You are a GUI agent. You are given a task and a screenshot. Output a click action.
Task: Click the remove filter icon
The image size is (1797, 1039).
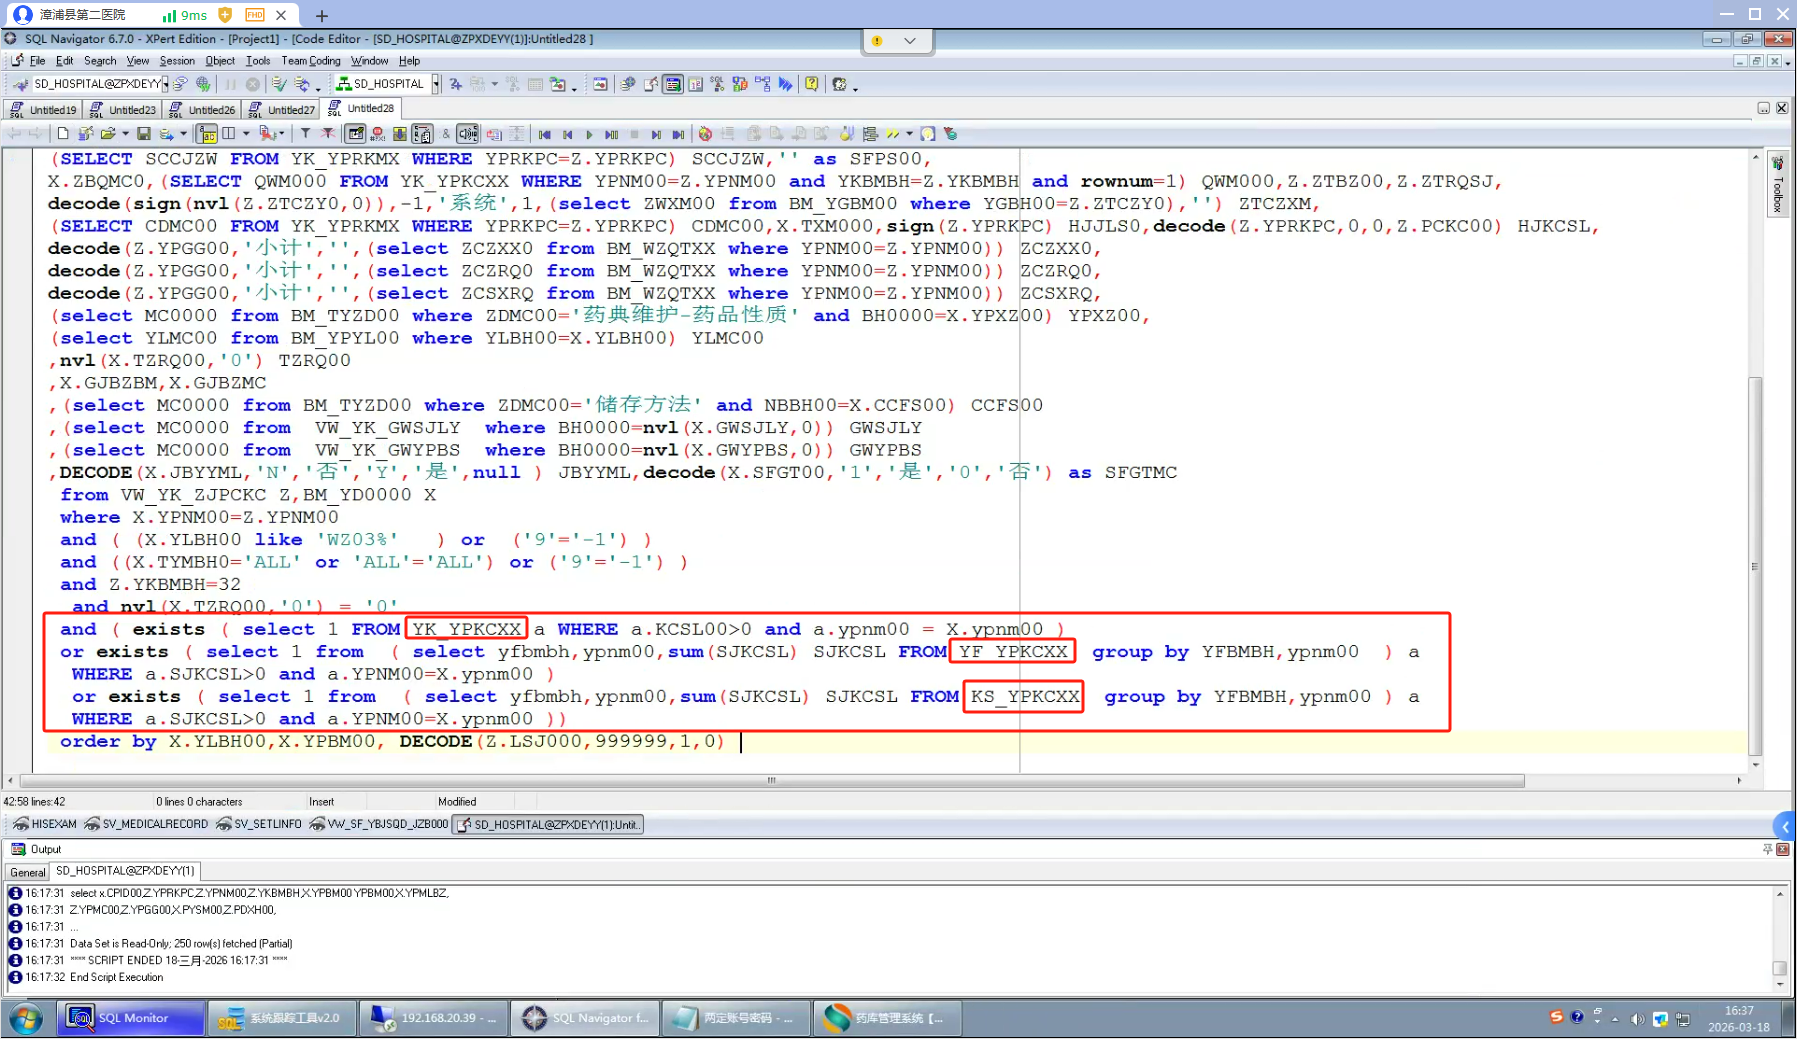click(328, 134)
